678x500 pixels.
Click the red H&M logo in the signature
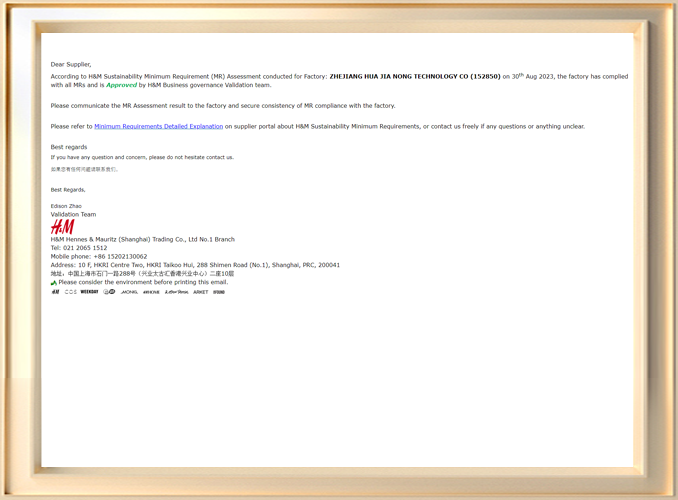tap(62, 227)
